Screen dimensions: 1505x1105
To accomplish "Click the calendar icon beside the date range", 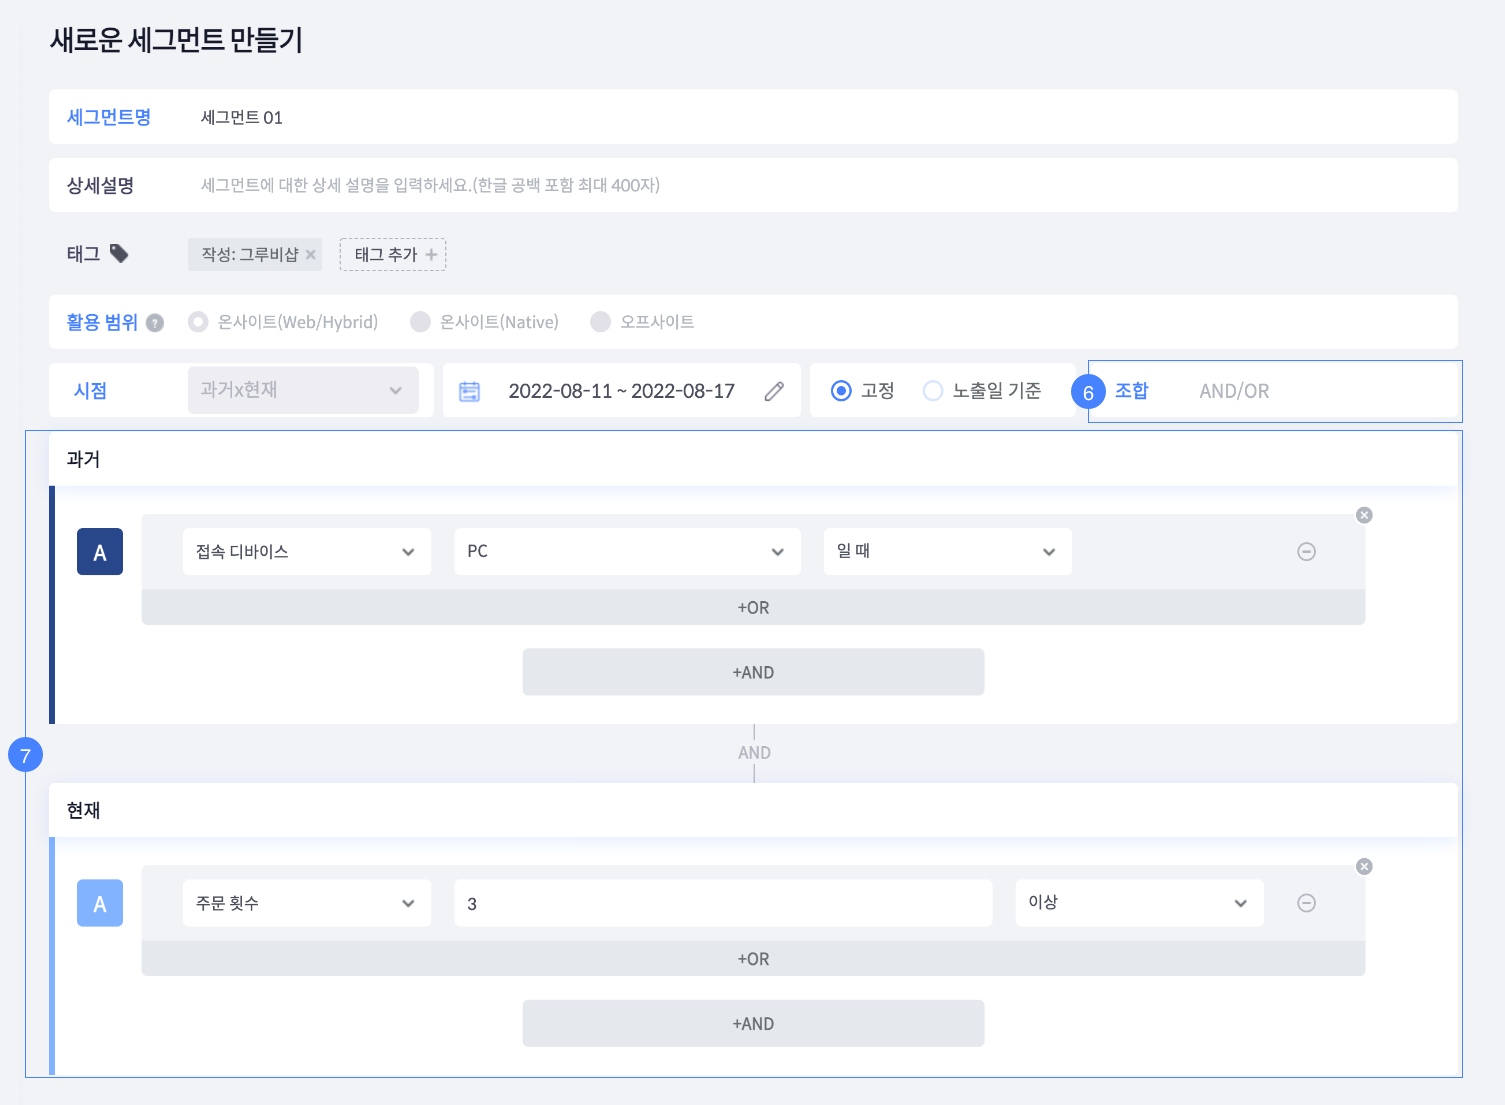I will click(x=469, y=391).
